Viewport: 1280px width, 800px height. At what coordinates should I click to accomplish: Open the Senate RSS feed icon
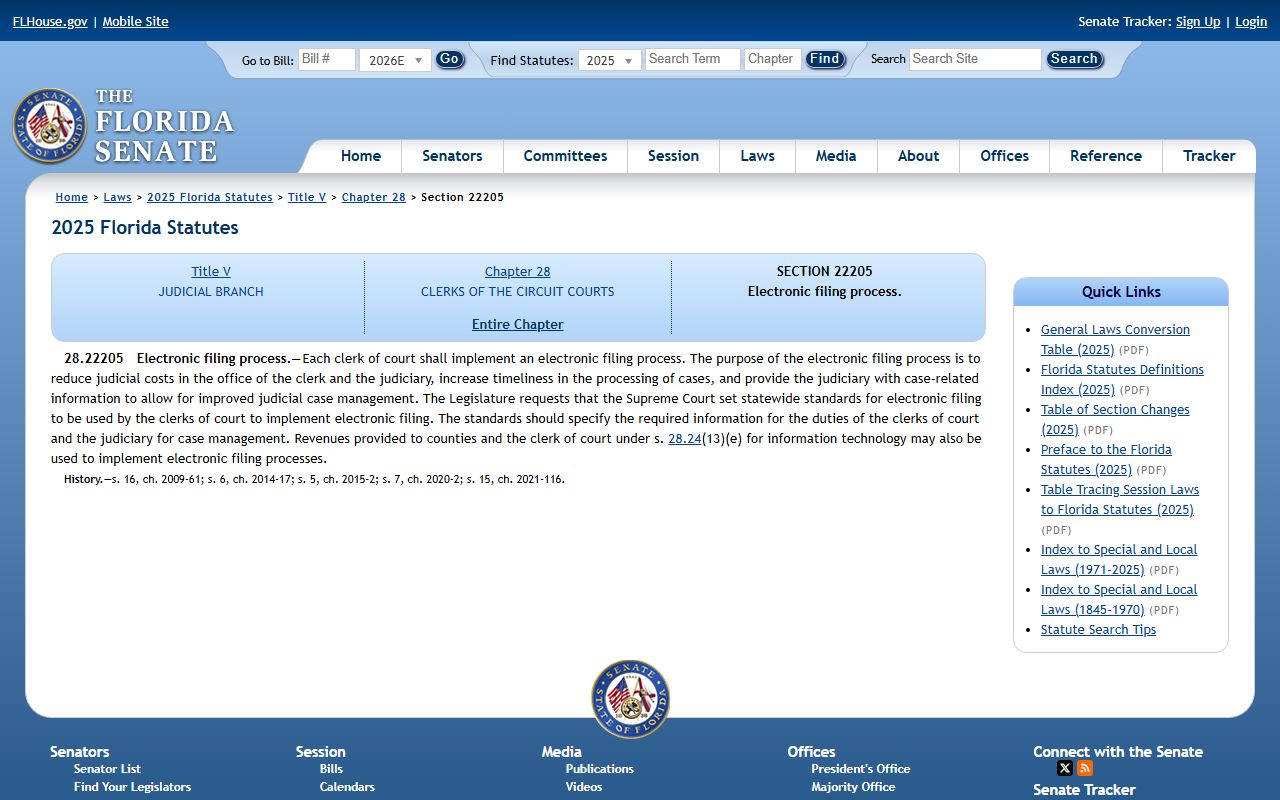click(x=1085, y=768)
